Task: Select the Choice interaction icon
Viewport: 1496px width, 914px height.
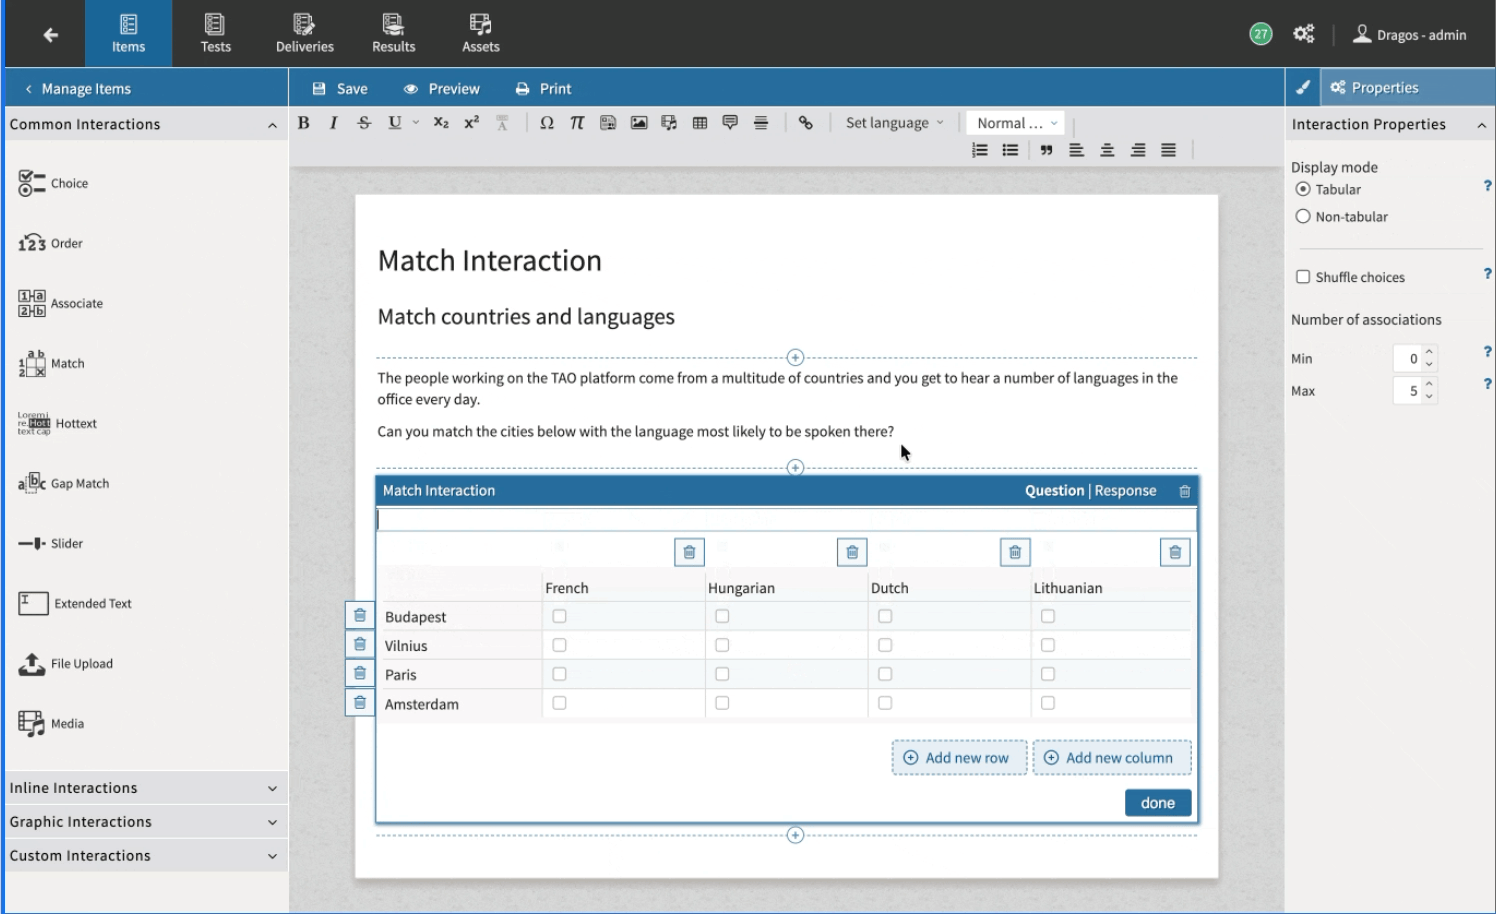Action: tap(32, 183)
